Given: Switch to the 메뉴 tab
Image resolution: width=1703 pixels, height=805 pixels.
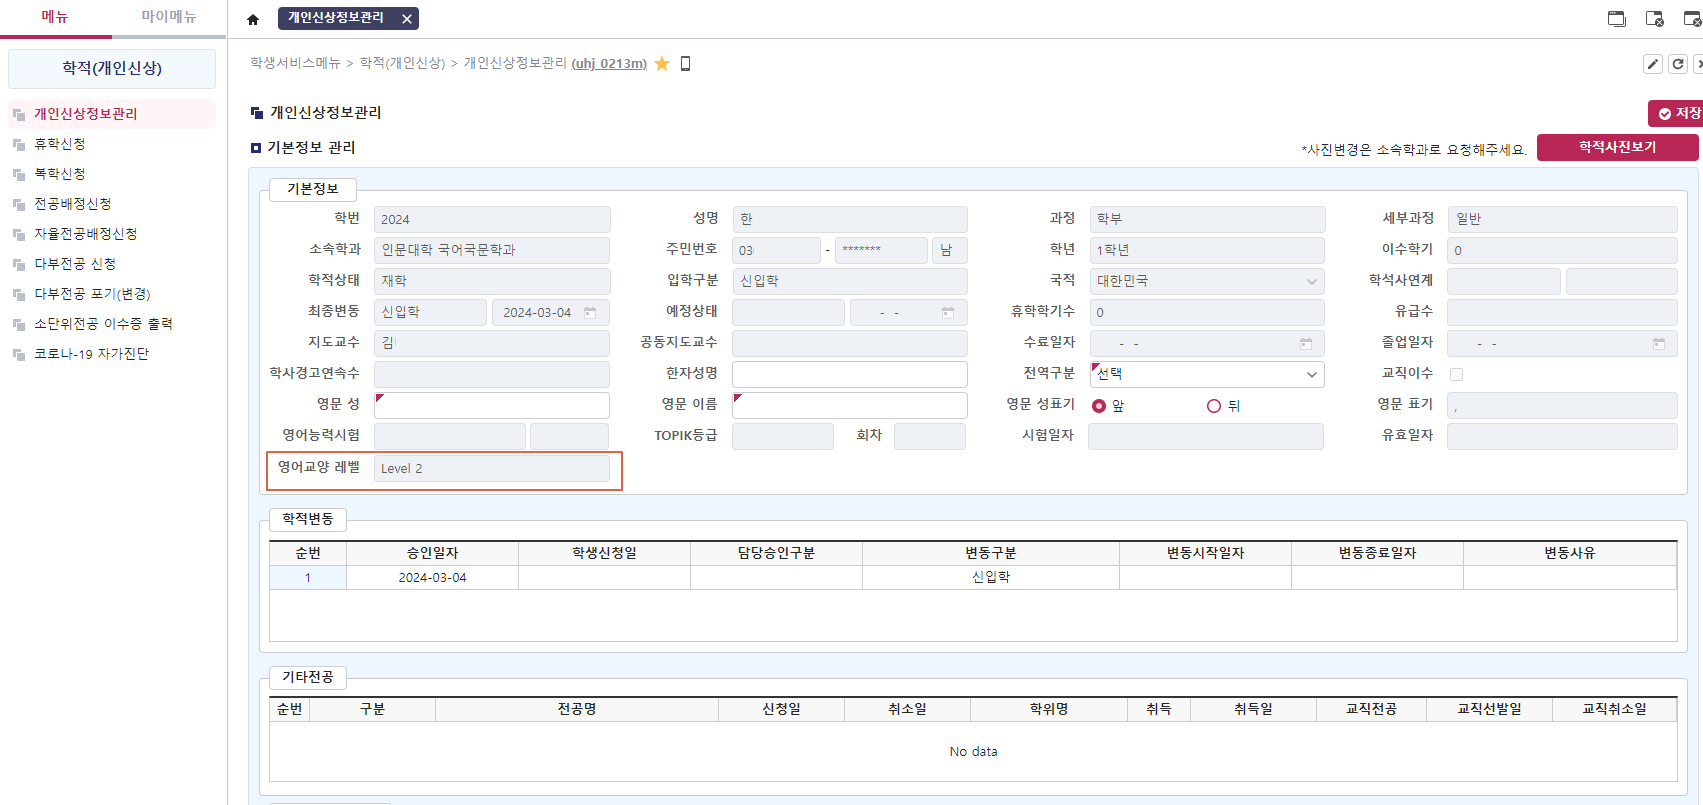Looking at the screenshot, I should (55, 17).
